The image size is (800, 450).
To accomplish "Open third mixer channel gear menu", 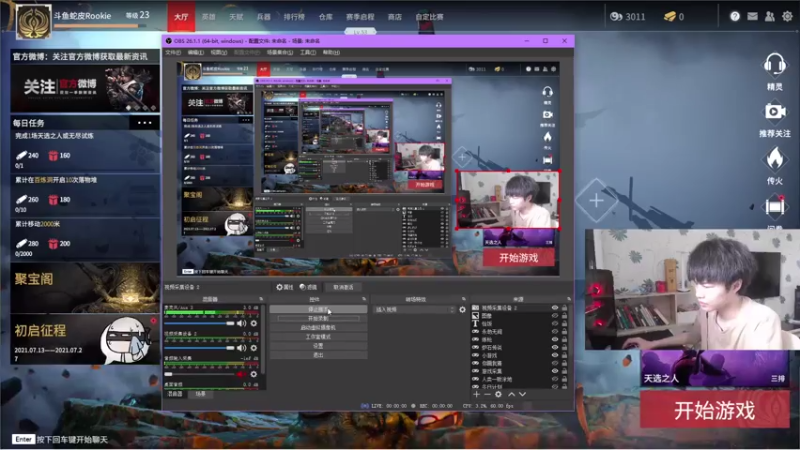I will pos(254,374).
